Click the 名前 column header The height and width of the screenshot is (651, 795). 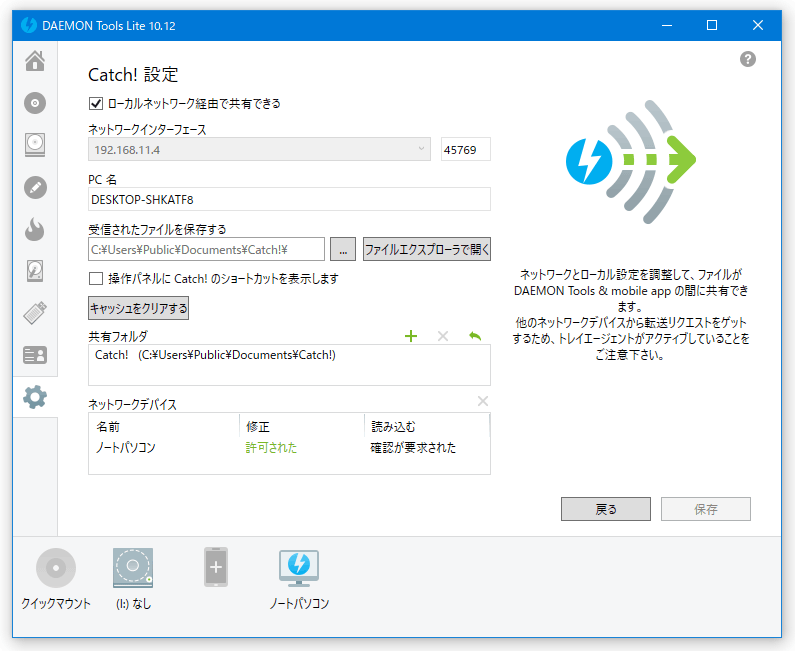click(x=164, y=426)
